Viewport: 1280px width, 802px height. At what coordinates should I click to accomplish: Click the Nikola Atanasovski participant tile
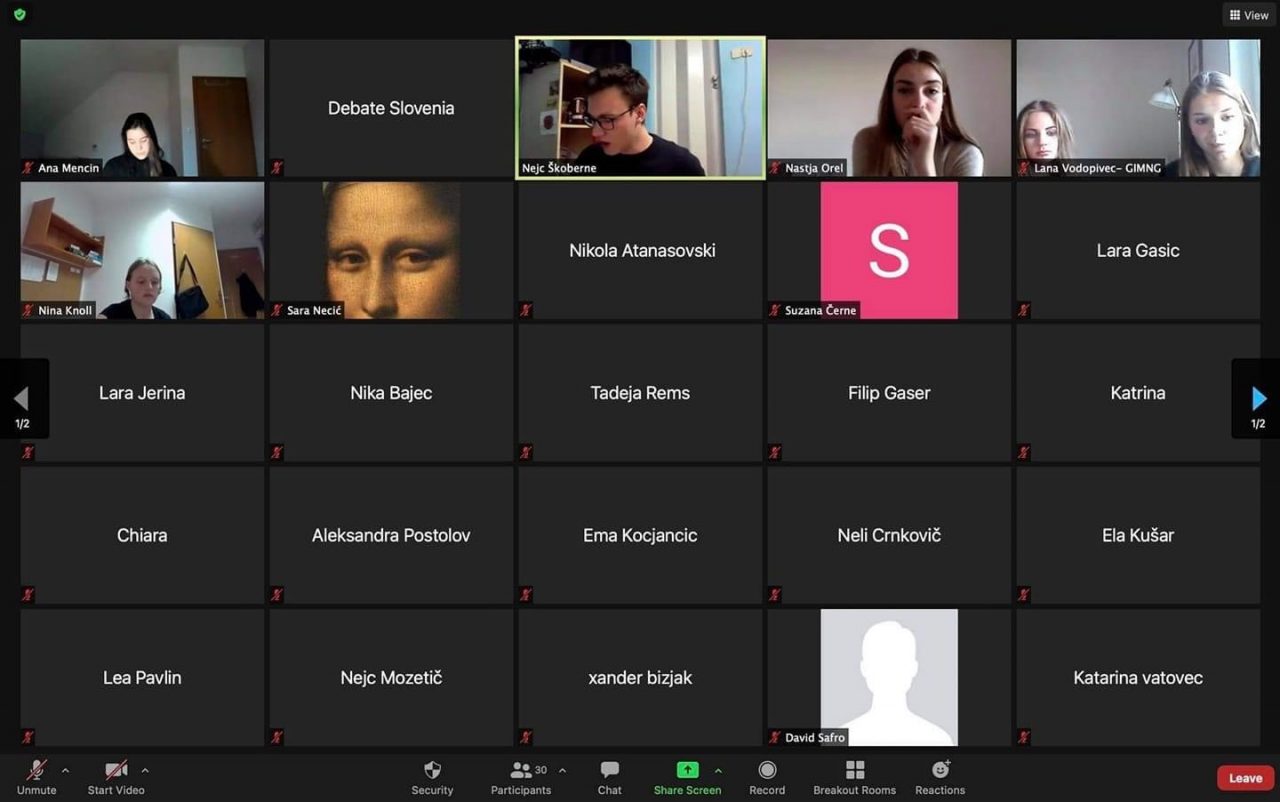[x=640, y=250]
